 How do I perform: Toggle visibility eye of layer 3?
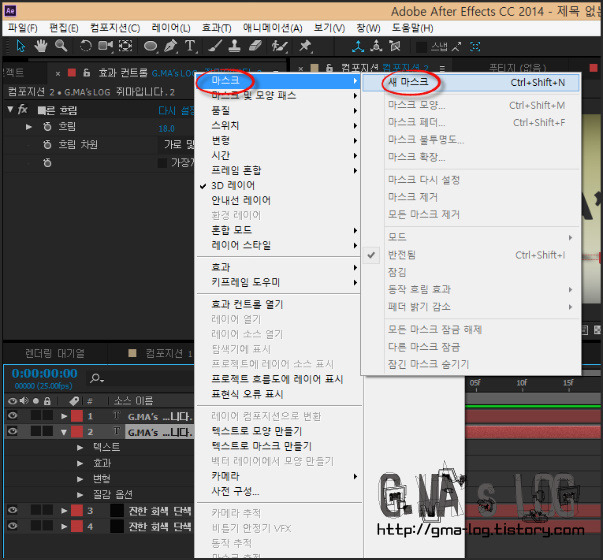(x=12, y=510)
